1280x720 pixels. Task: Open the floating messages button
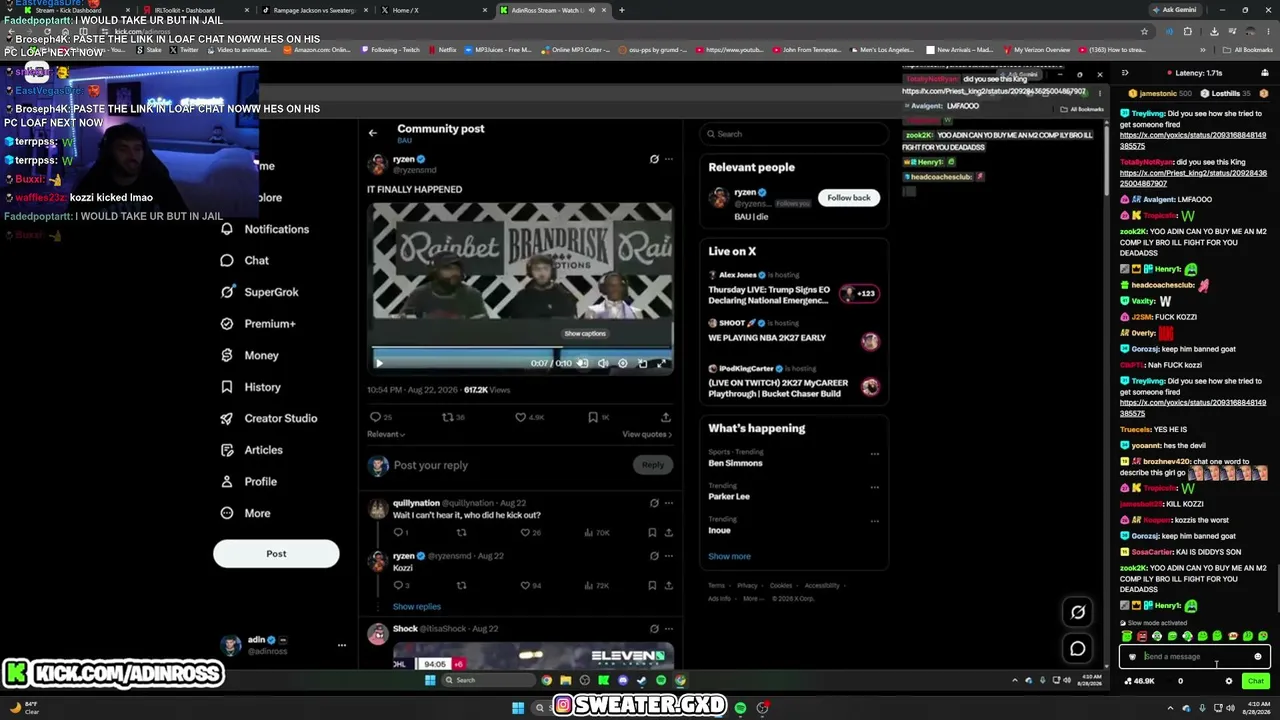1078,649
